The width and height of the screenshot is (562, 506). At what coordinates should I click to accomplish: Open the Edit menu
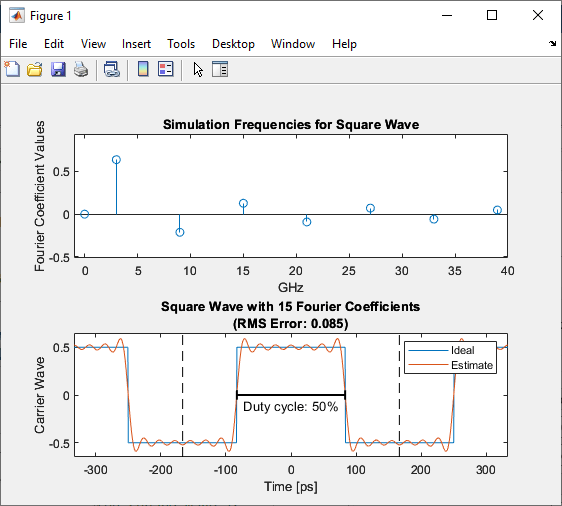click(54, 44)
